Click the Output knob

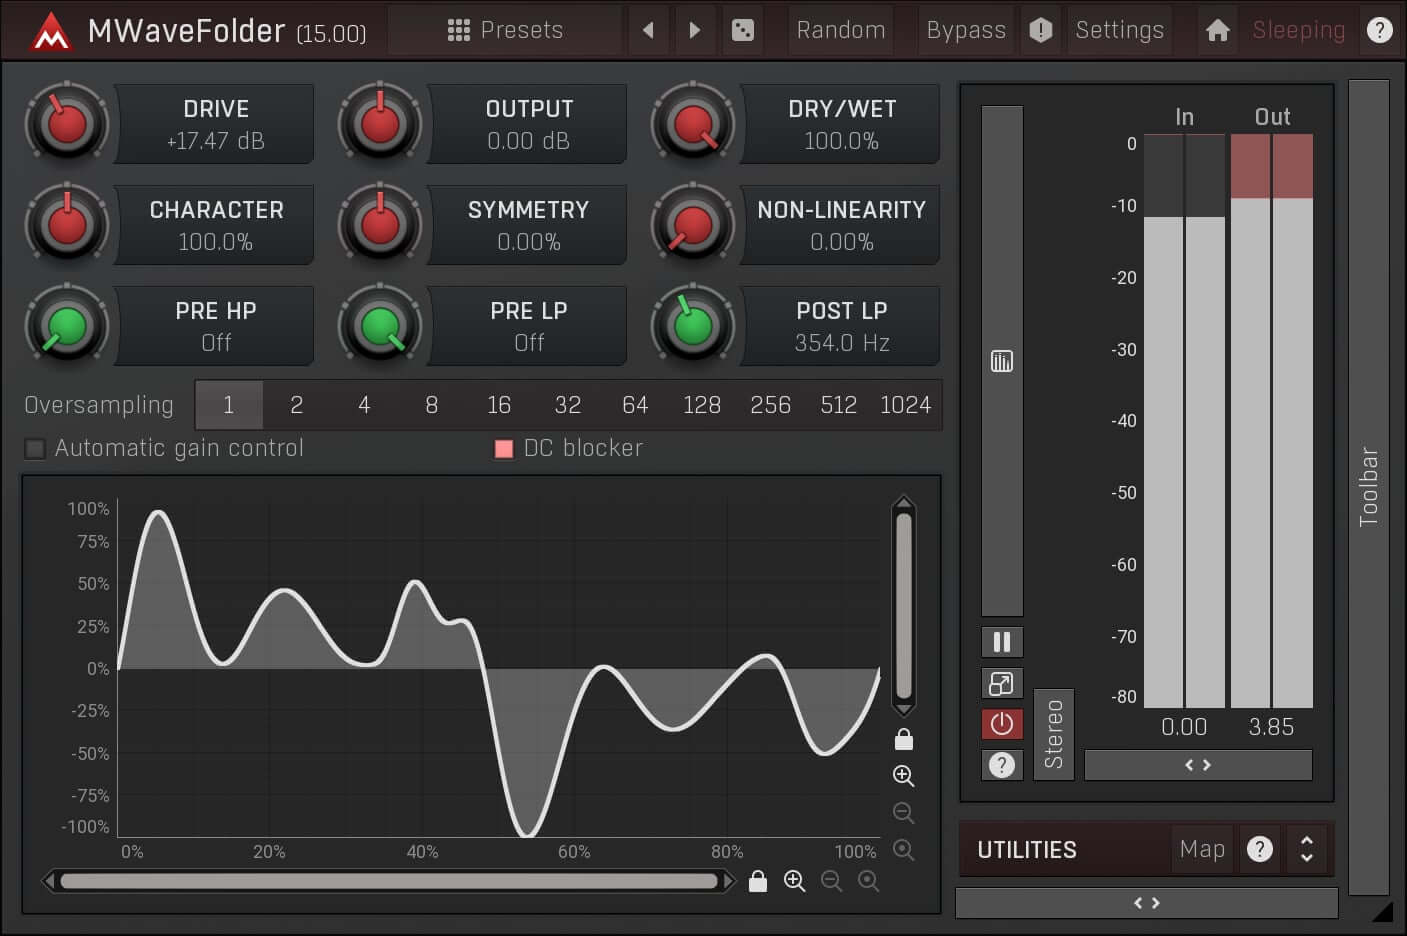pos(380,124)
